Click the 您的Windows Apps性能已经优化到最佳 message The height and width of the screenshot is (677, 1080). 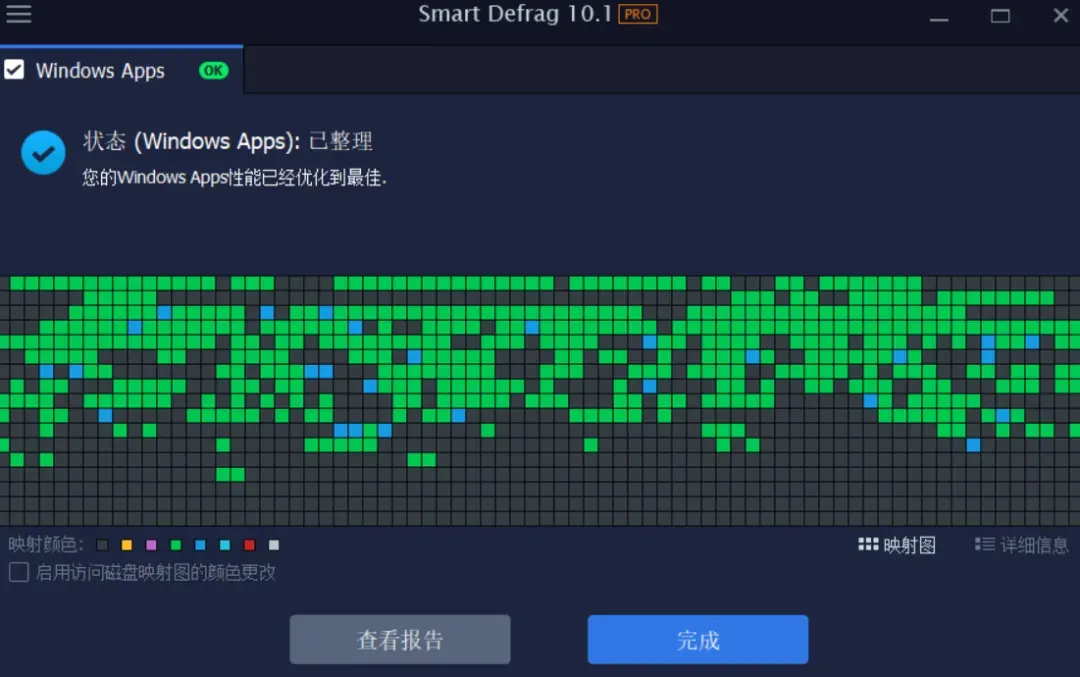click(x=235, y=178)
